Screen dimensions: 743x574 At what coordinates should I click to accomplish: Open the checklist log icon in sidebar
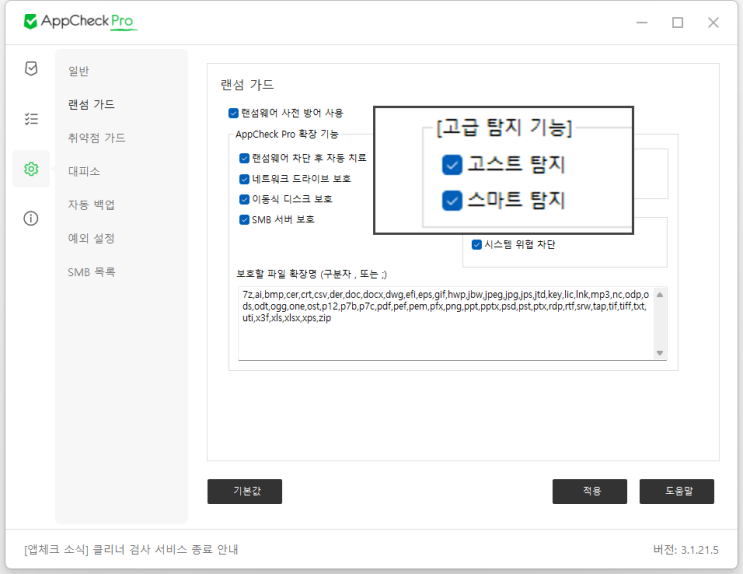click(31, 118)
